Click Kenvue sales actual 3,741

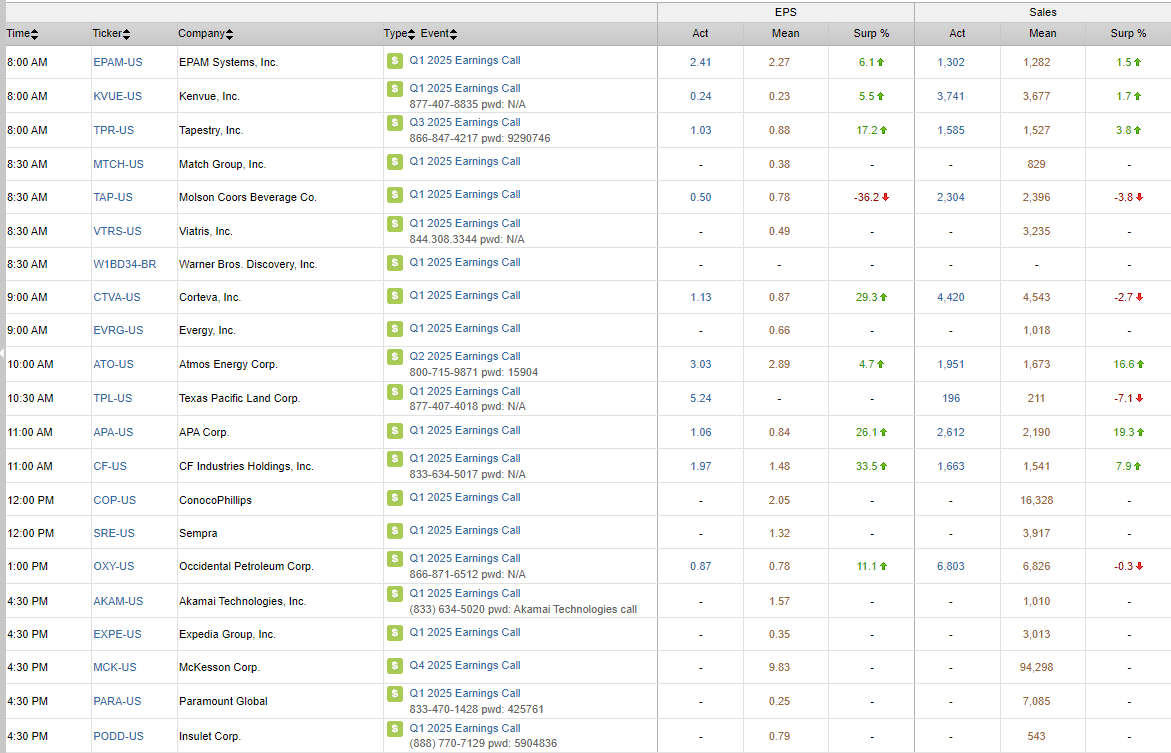point(951,96)
